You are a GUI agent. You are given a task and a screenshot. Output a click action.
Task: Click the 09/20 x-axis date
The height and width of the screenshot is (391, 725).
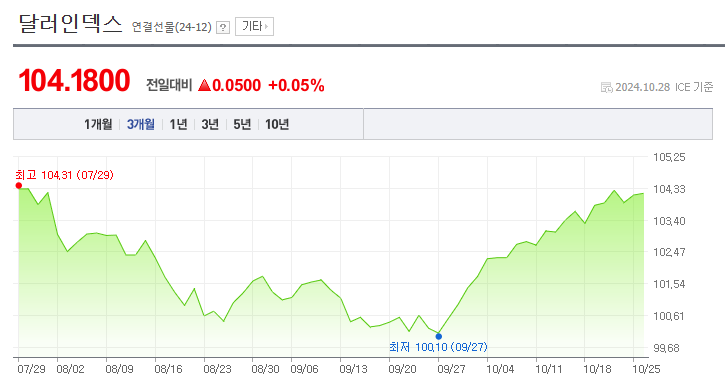pyautogui.click(x=402, y=369)
